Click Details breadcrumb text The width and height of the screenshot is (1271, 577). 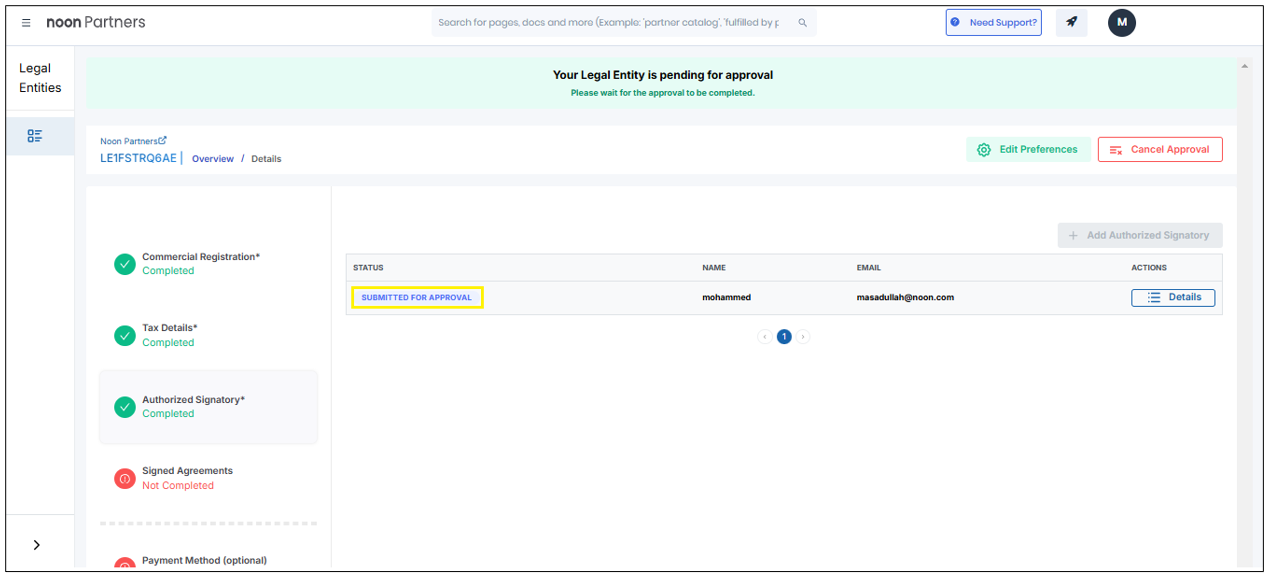pos(266,159)
